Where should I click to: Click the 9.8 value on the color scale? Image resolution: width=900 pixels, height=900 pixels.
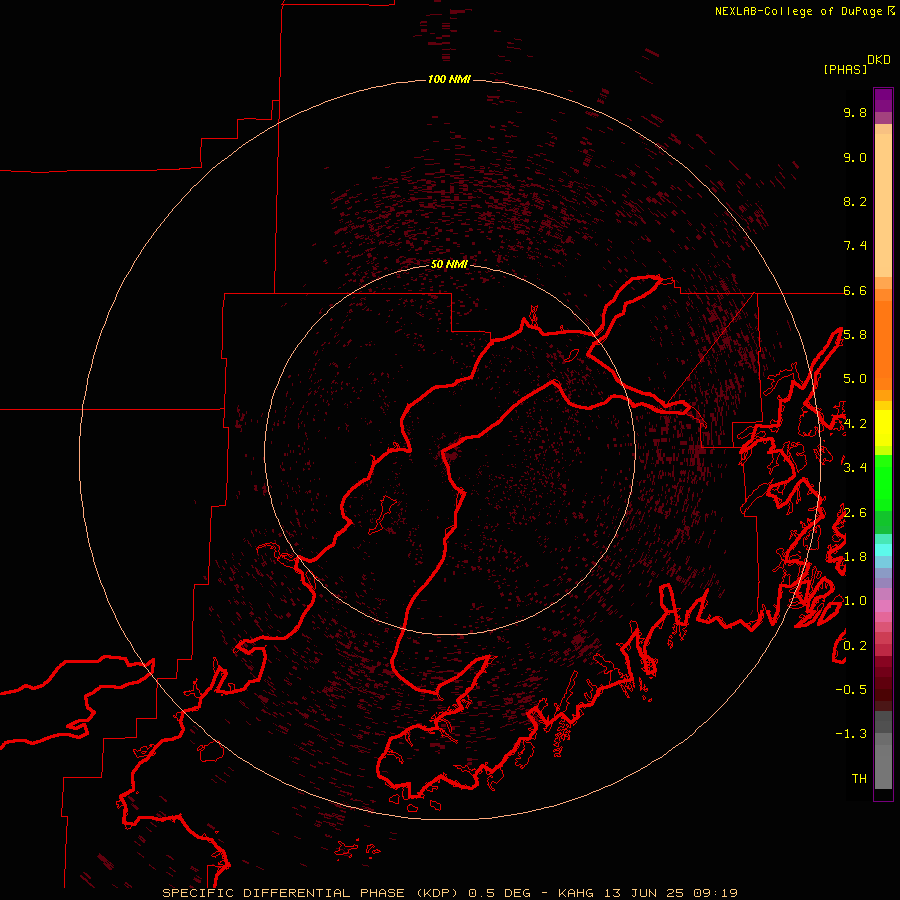click(855, 112)
